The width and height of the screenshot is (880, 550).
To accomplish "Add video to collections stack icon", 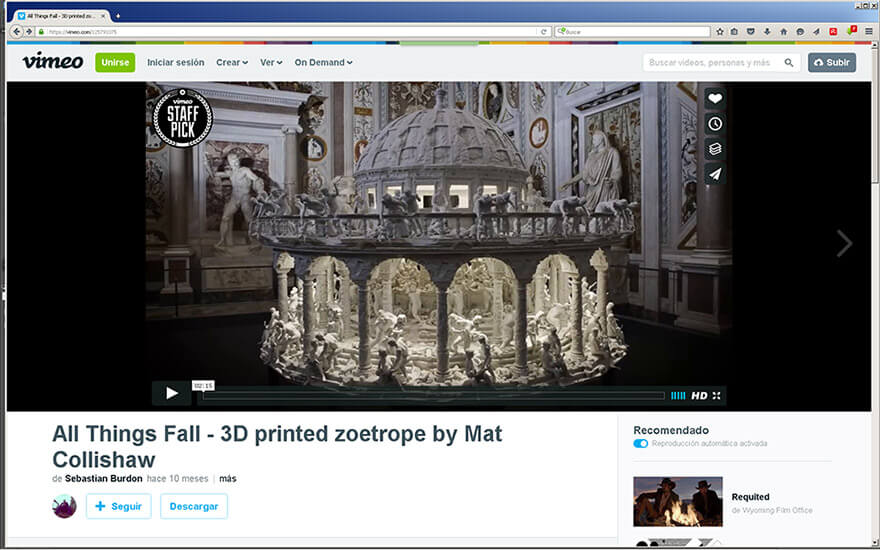I will coord(714,149).
